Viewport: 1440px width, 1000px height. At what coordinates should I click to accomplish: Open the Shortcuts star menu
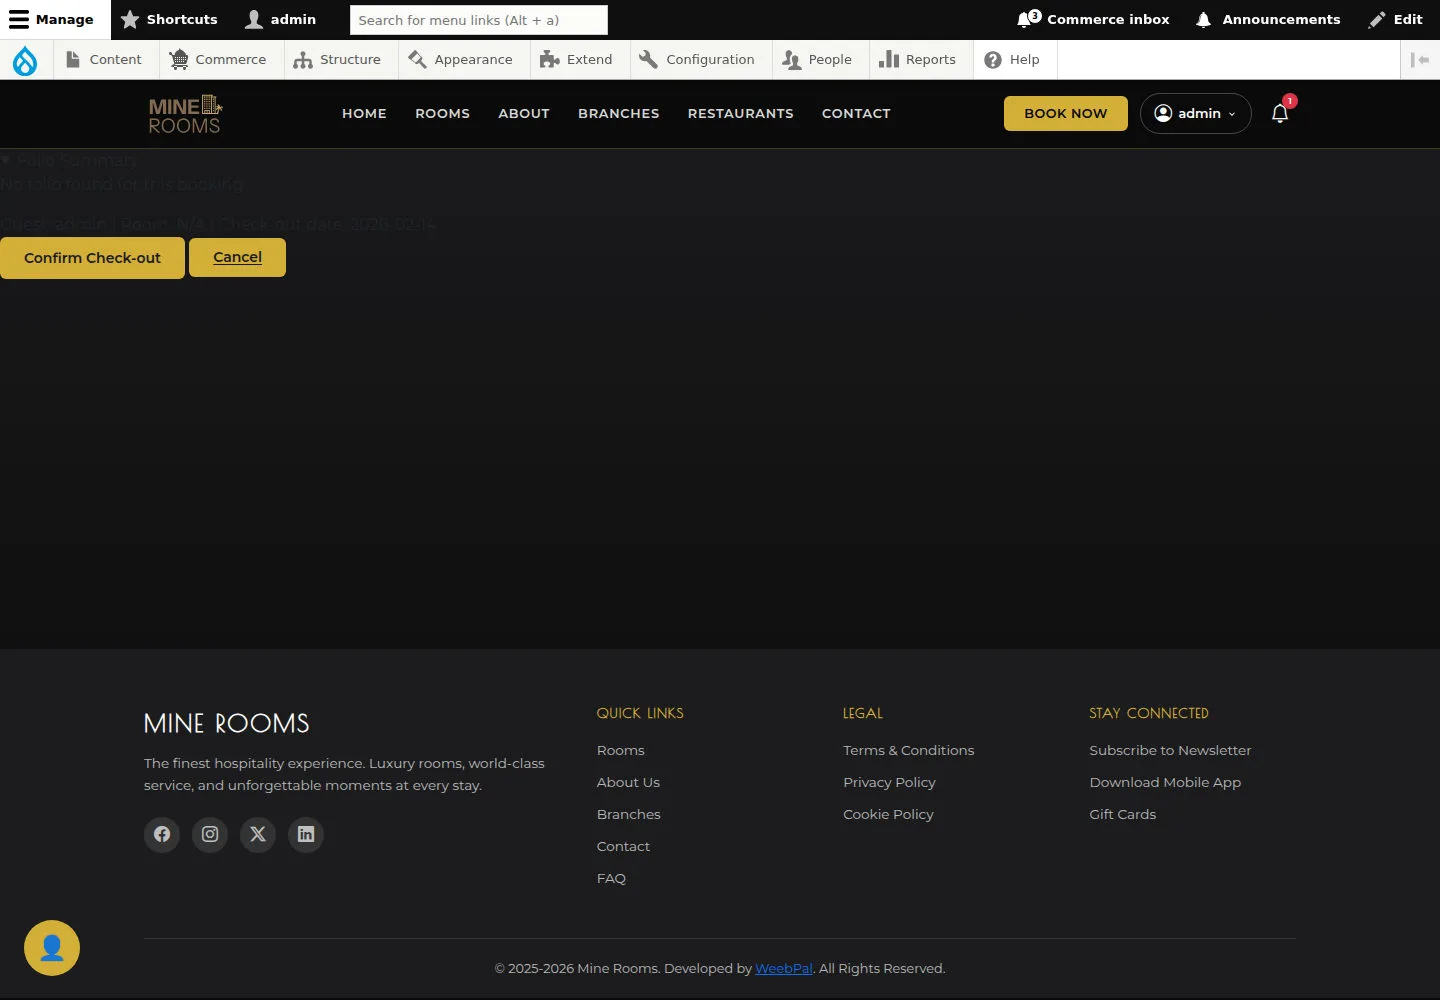click(169, 19)
